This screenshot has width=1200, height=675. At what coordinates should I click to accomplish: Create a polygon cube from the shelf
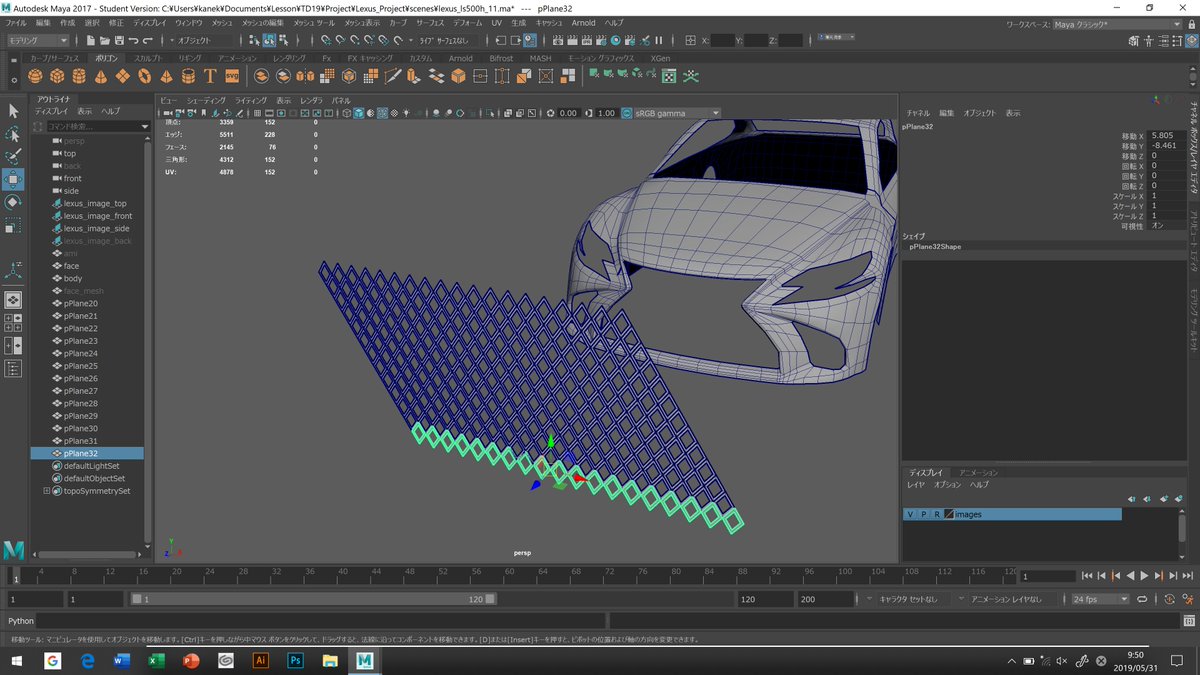[58, 77]
